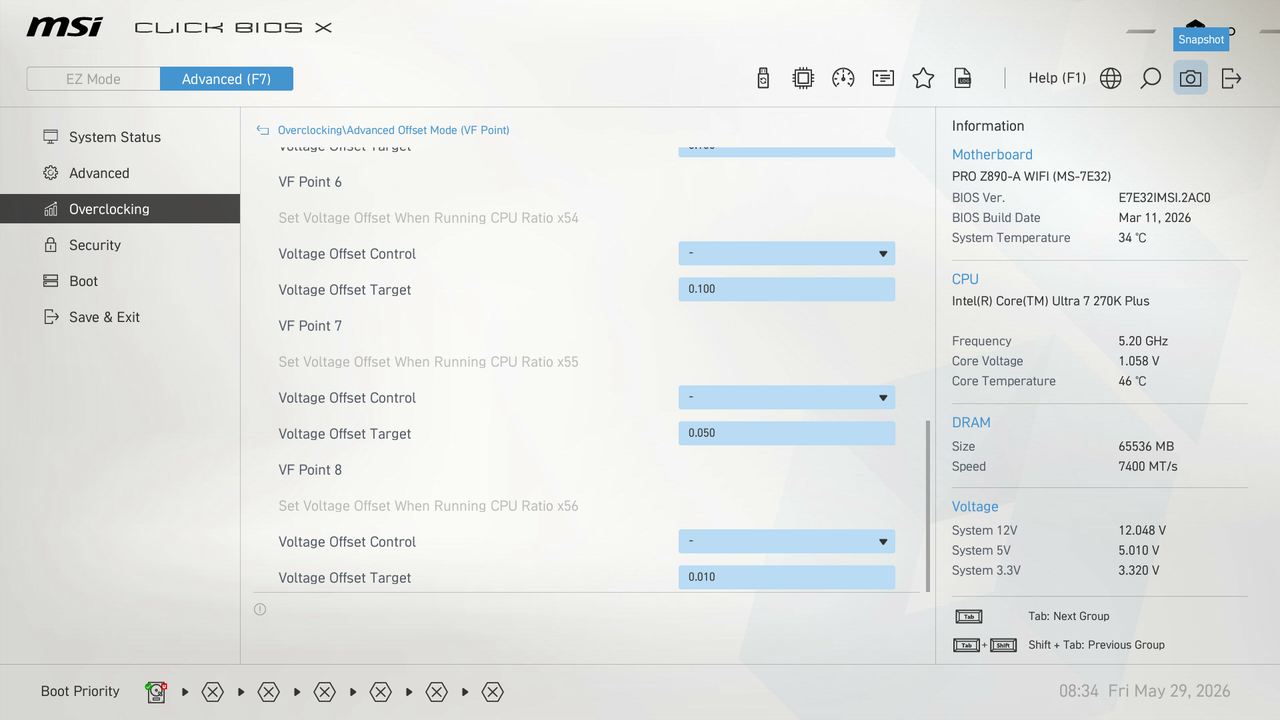The image size is (1280, 720).
Task: Click the System 3.3V value 3.320 V
Action: pyautogui.click(x=1139, y=571)
